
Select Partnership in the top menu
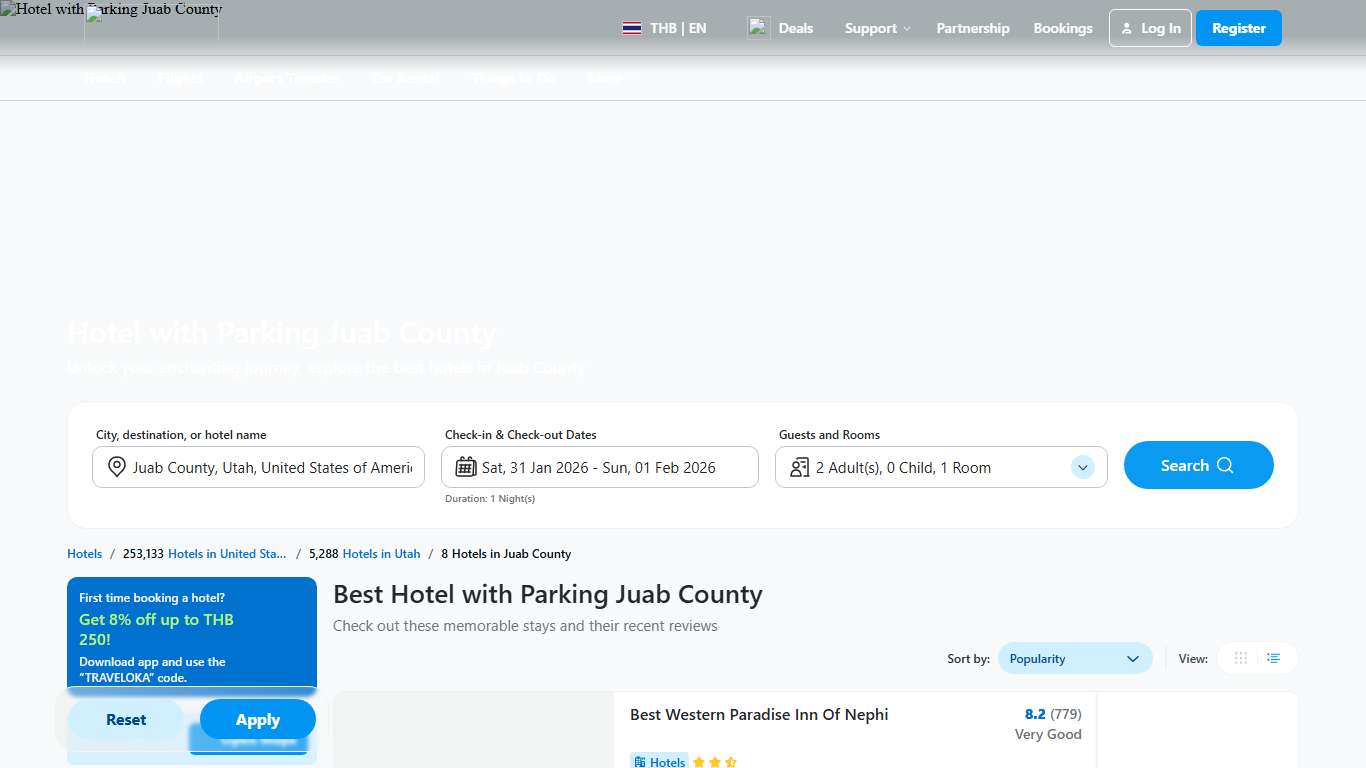[x=973, y=28]
